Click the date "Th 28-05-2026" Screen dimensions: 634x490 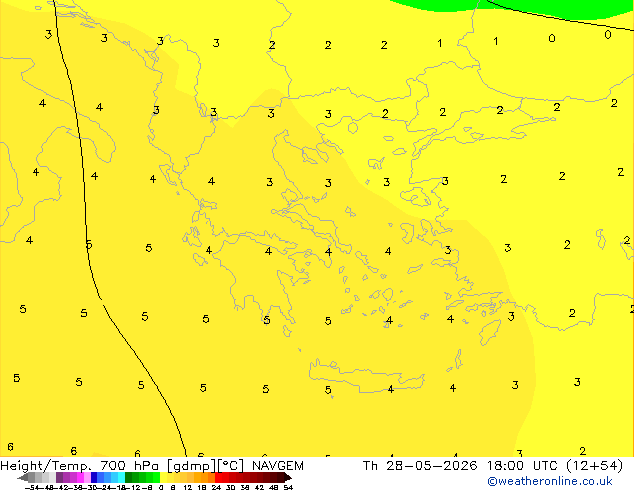(x=420, y=466)
